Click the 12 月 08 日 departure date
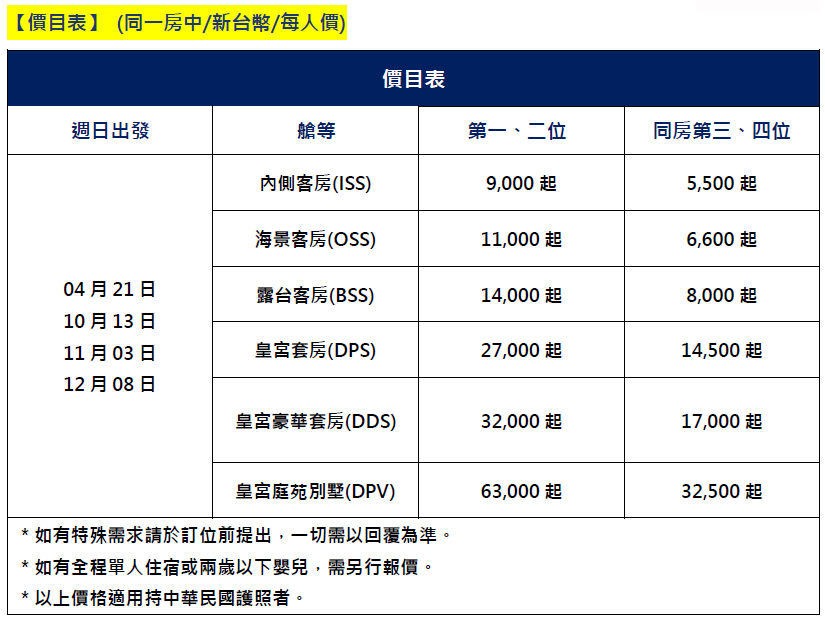 tap(110, 384)
